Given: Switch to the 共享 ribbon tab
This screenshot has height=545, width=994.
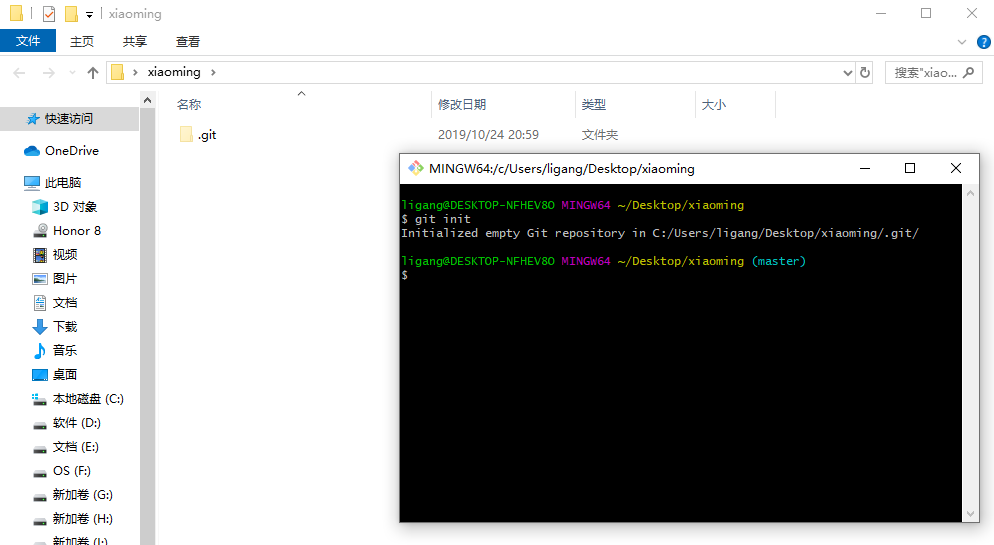Looking at the screenshot, I should [x=134, y=41].
